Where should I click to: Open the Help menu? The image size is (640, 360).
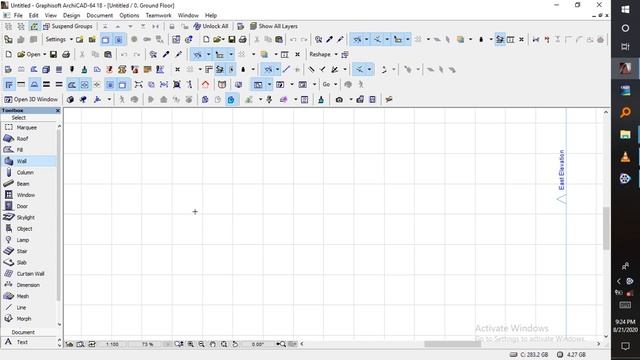(211, 15)
